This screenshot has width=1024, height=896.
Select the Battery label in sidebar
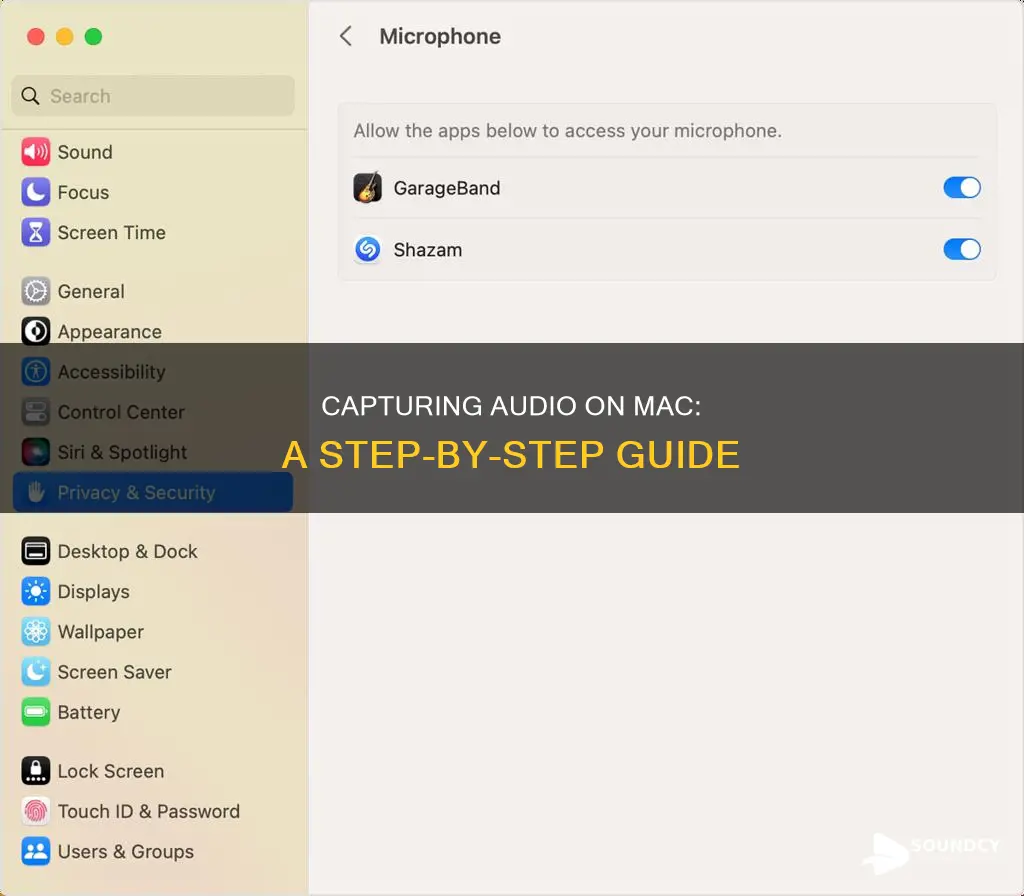(89, 712)
